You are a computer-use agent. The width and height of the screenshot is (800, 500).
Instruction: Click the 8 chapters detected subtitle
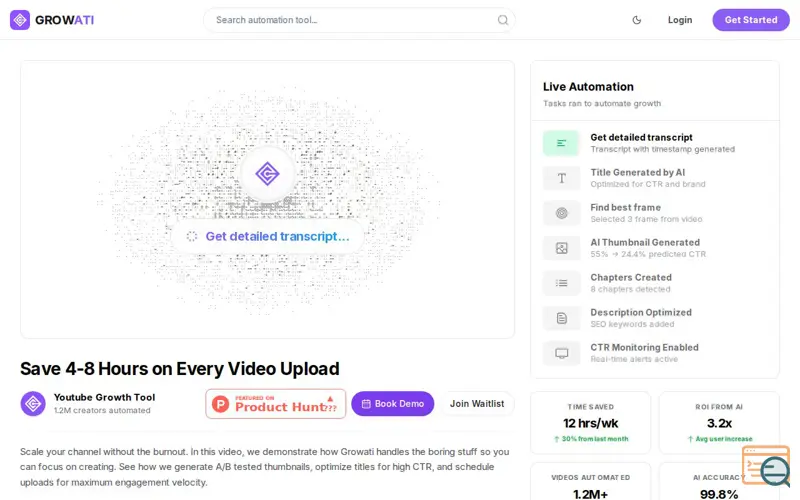(630, 289)
